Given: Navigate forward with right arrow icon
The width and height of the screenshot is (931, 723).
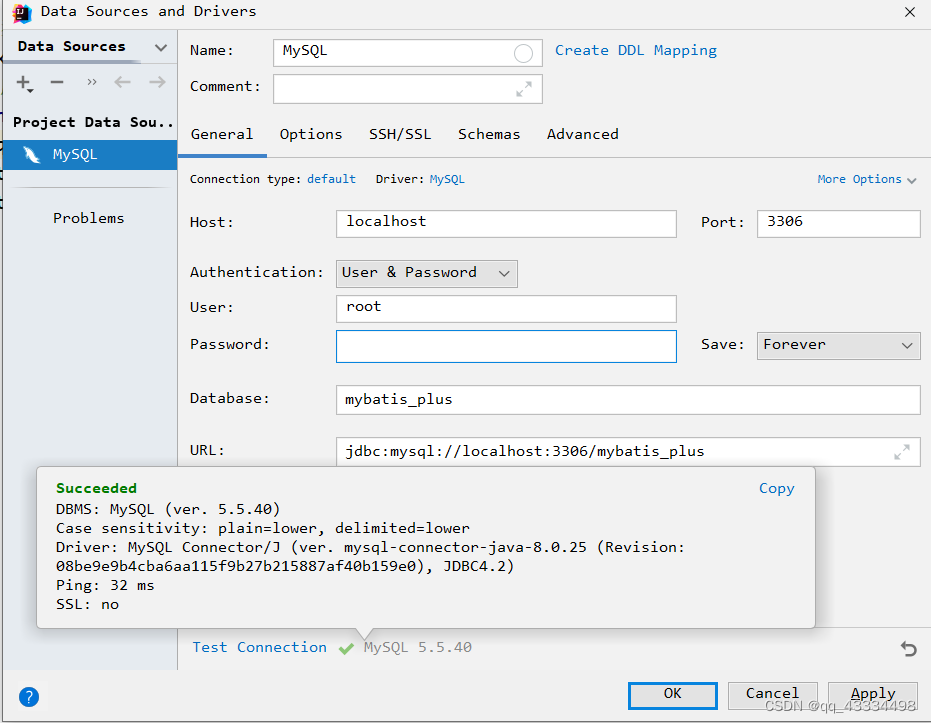Looking at the screenshot, I should coord(157,82).
